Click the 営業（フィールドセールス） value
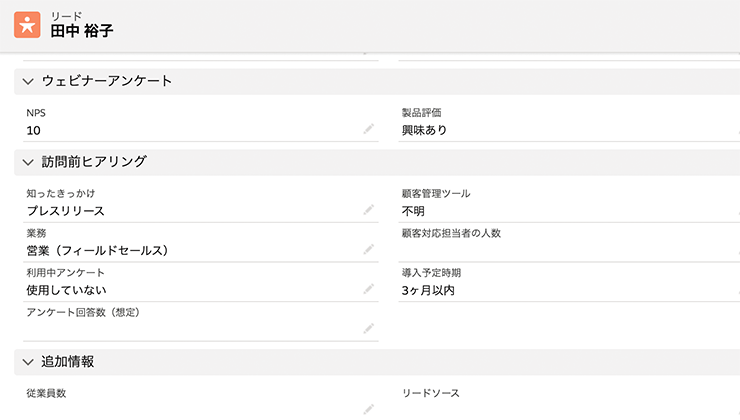Viewport: 740px width, 420px height. click(x=96, y=251)
